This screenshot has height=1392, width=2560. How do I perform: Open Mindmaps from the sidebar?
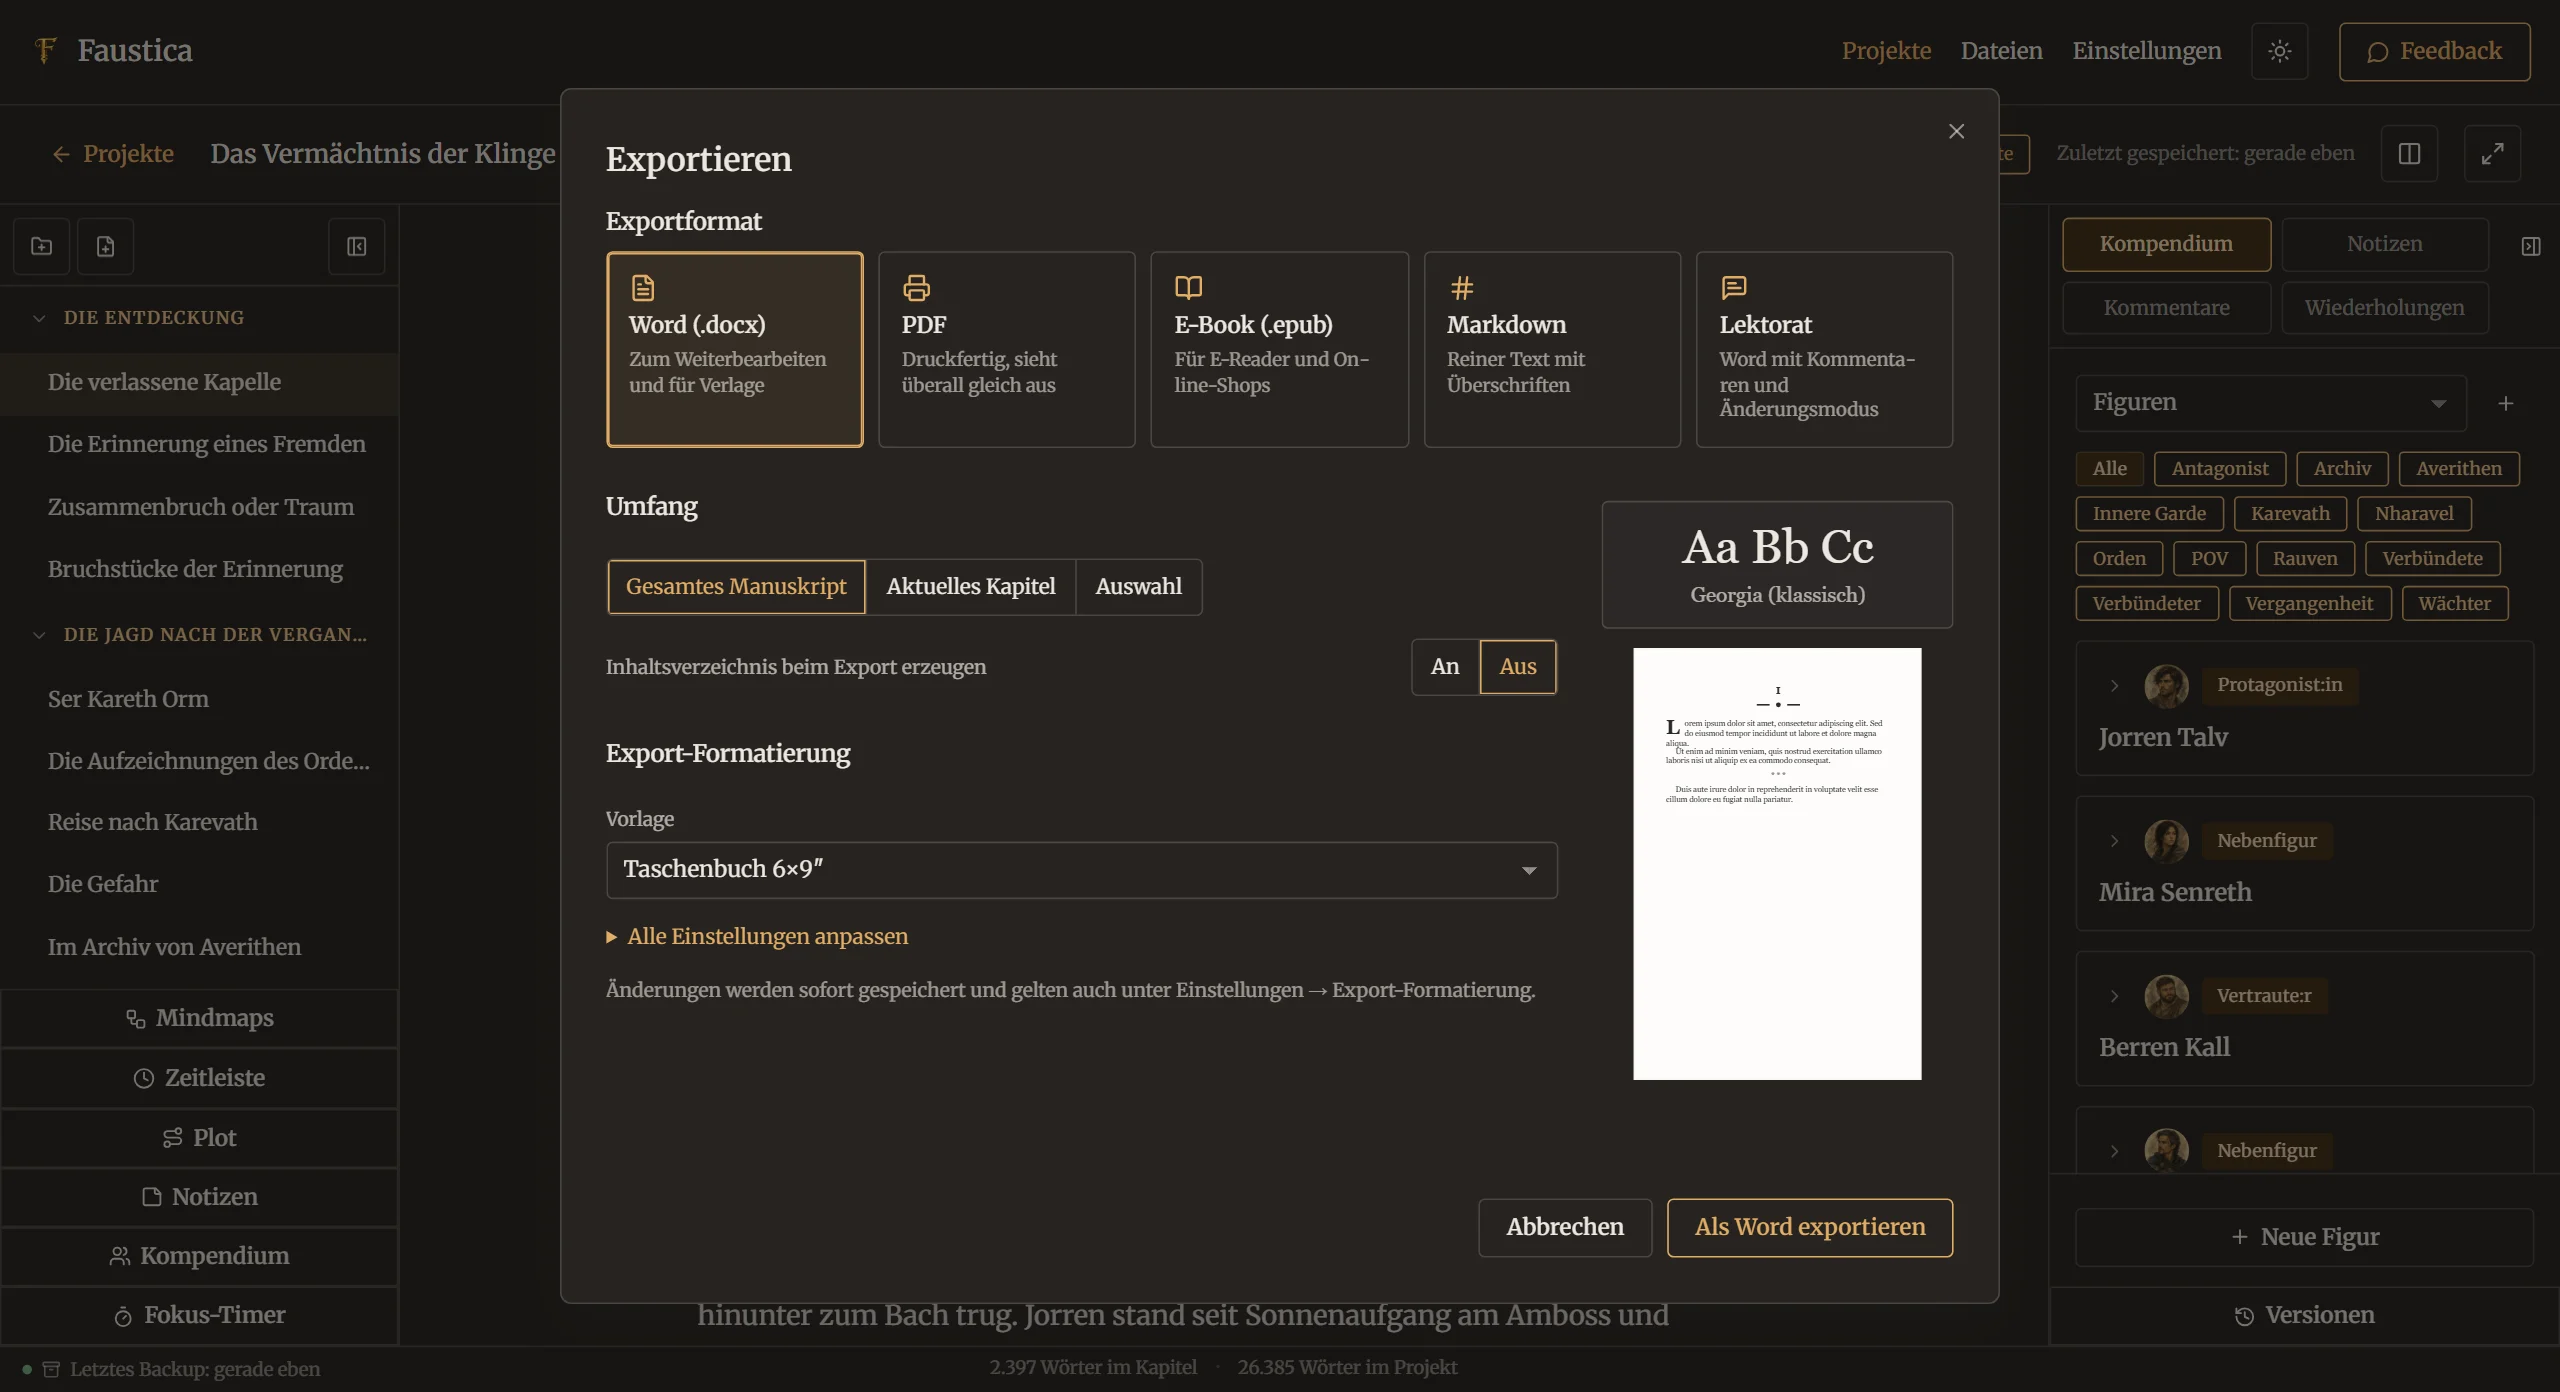point(200,1018)
